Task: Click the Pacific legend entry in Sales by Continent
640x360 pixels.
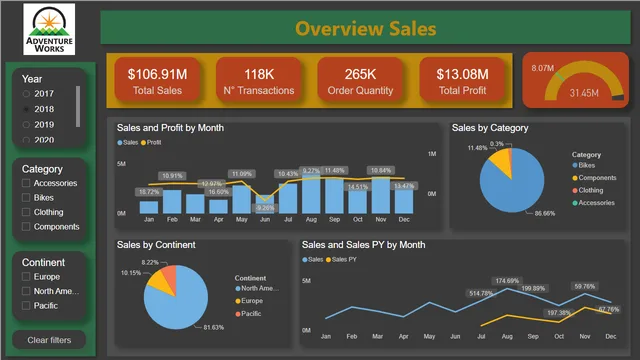Action: (x=248, y=314)
